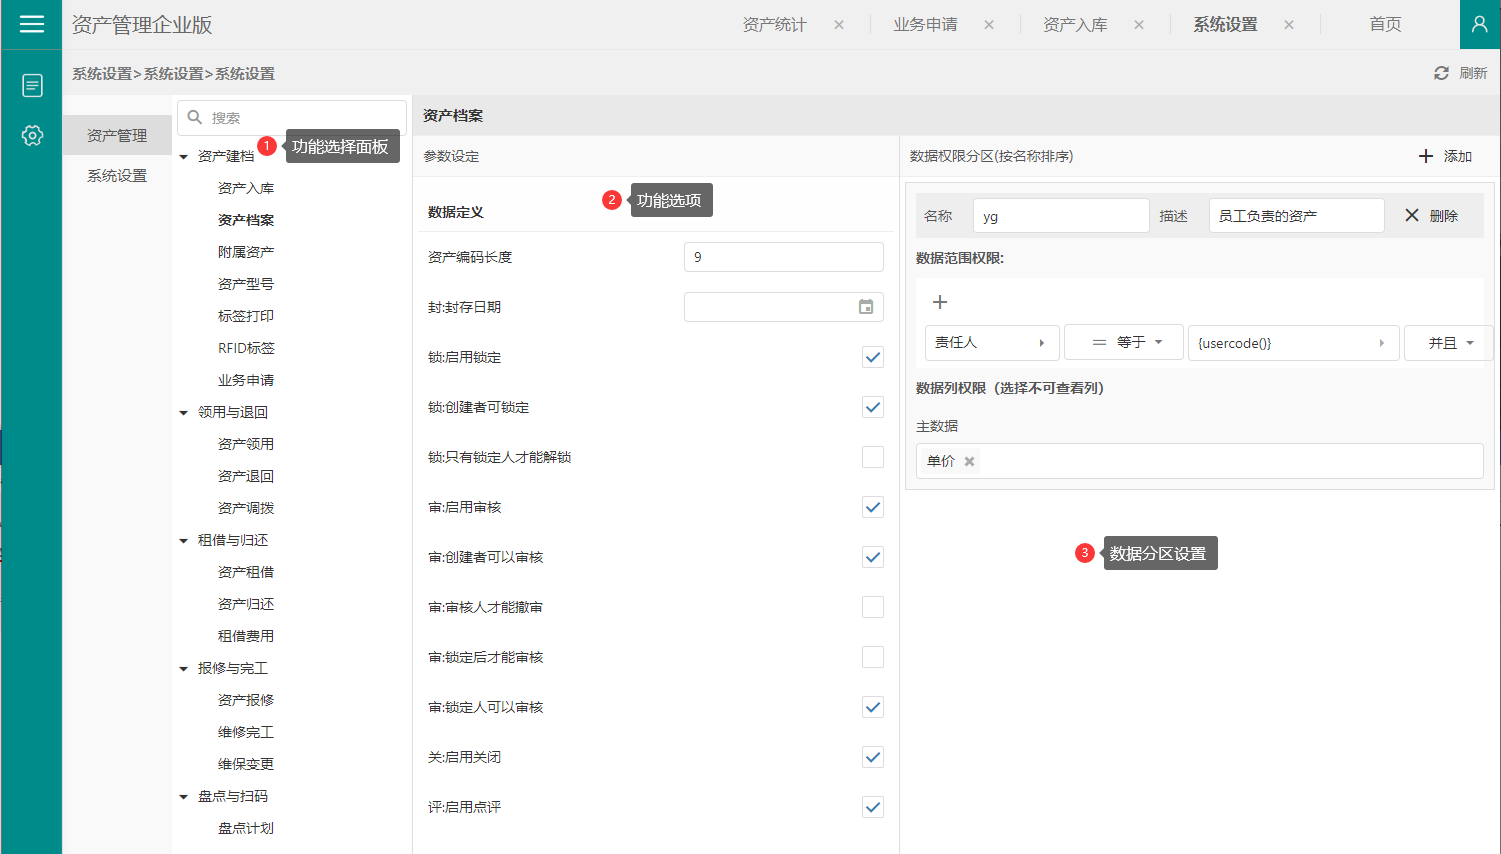Open 租借费用 in the tree
The height and width of the screenshot is (854, 1501).
pos(246,636)
